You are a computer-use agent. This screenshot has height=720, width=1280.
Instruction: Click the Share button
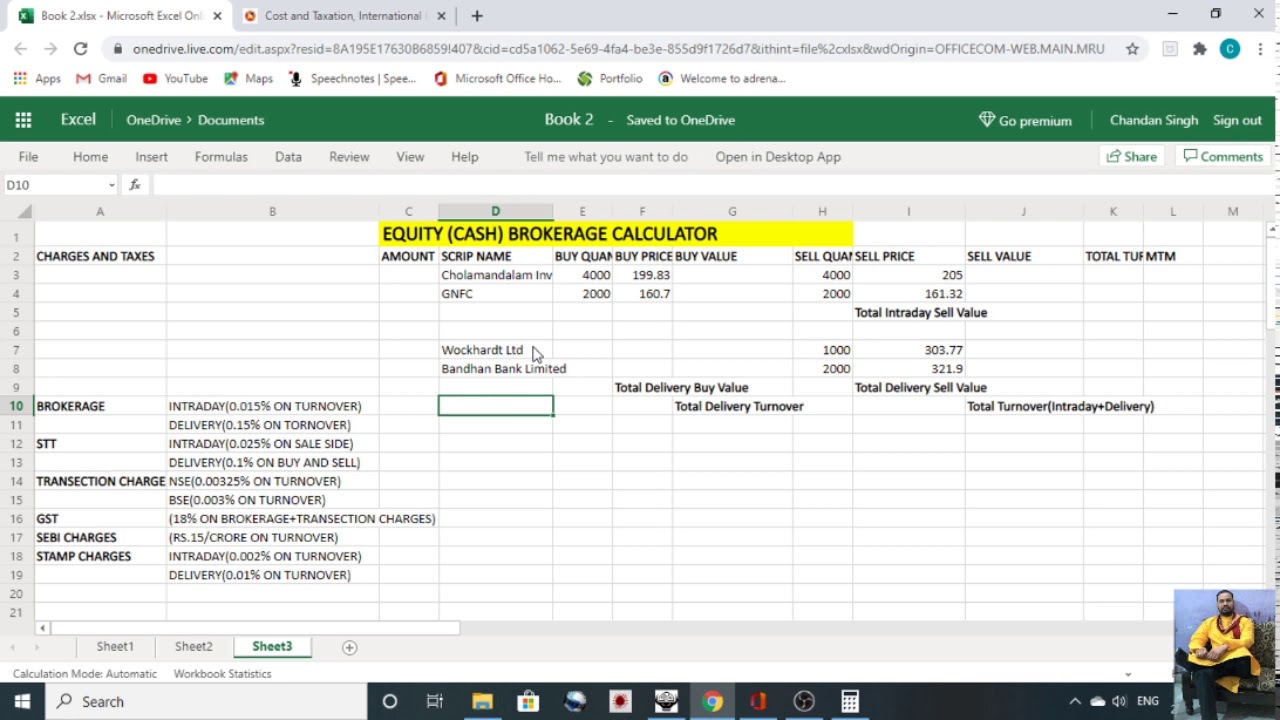pos(1131,157)
